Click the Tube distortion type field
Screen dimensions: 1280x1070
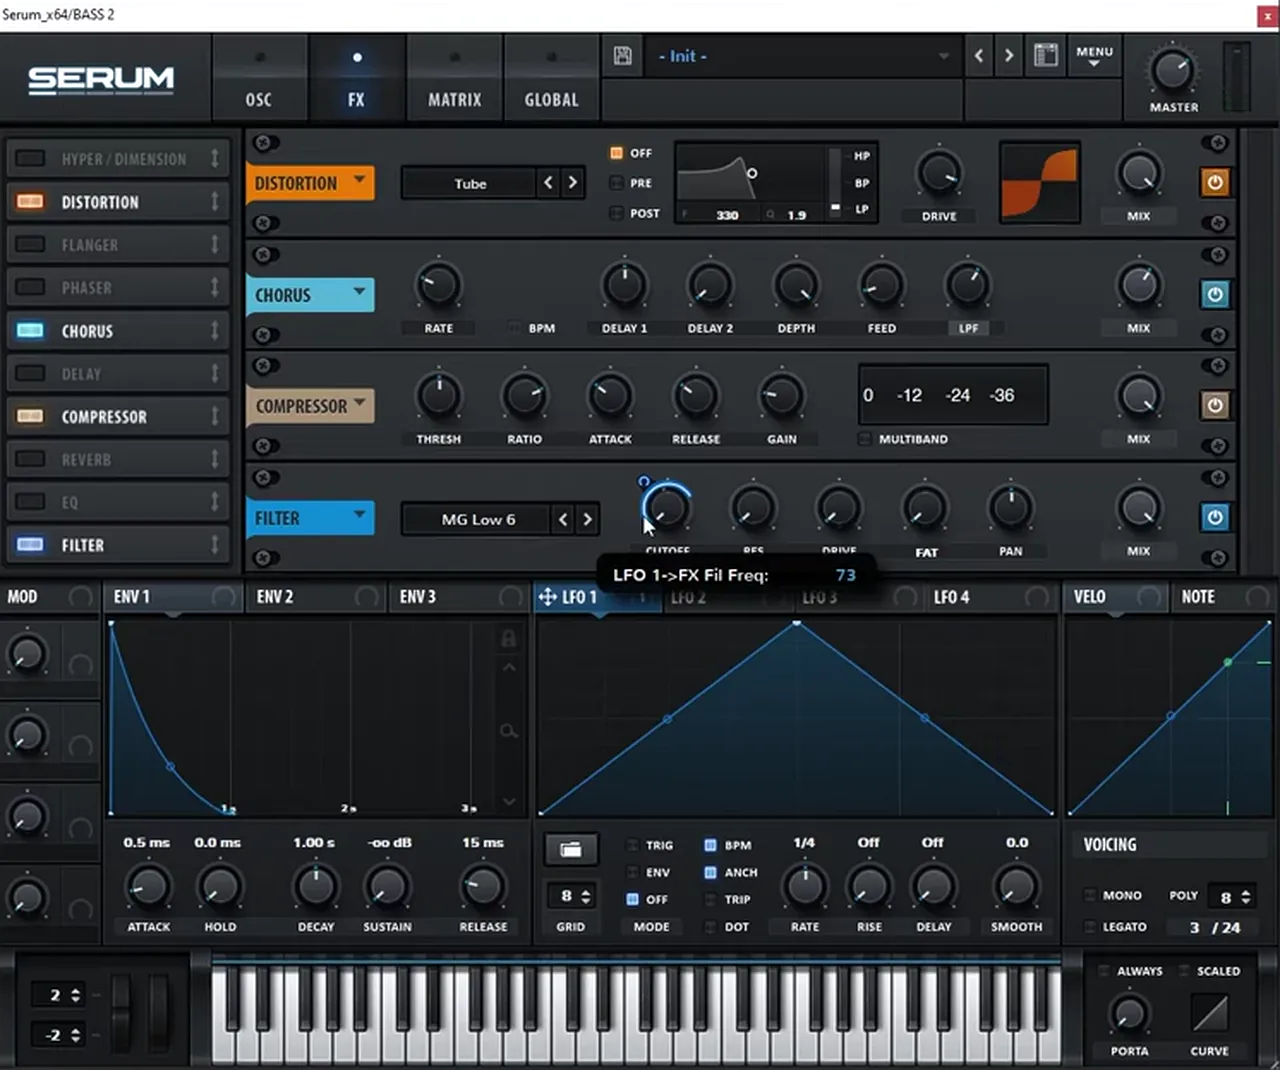pos(468,183)
